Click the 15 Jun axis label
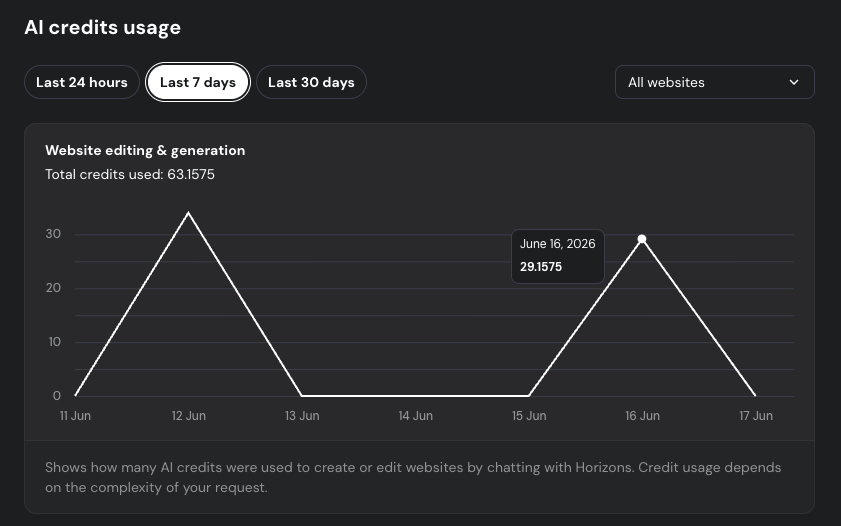This screenshot has height=526, width=841. click(529, 416)
